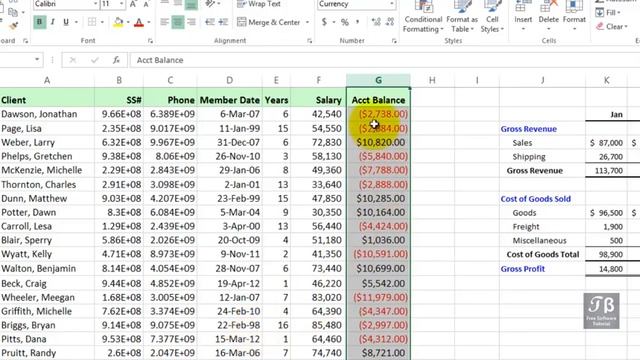Viewport: 640px width, 360px height.
Task: Click the Borders icon
Action: tap(92, 22)
